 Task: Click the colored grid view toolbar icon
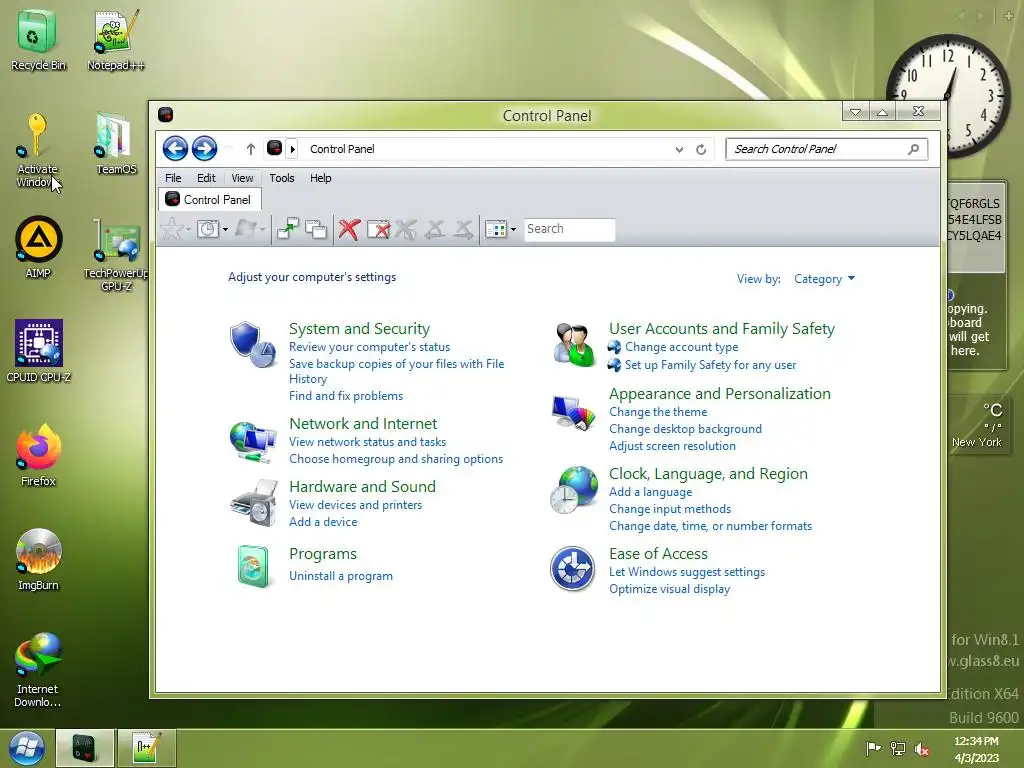point(496,229)
